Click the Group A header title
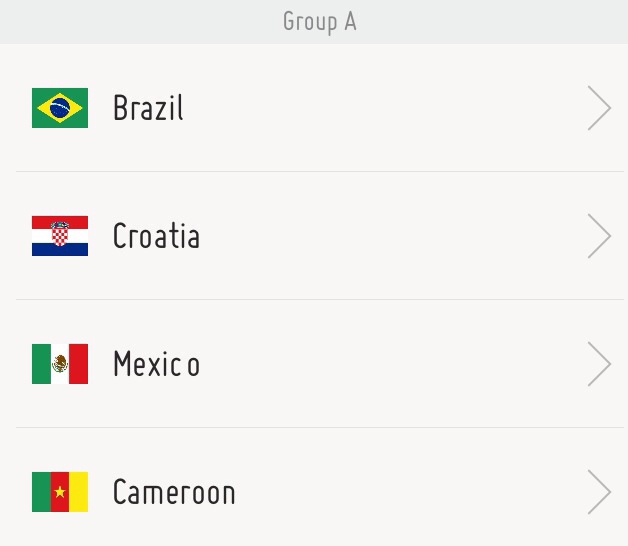This screenshot has width=628, height=546. pos(320,22)
